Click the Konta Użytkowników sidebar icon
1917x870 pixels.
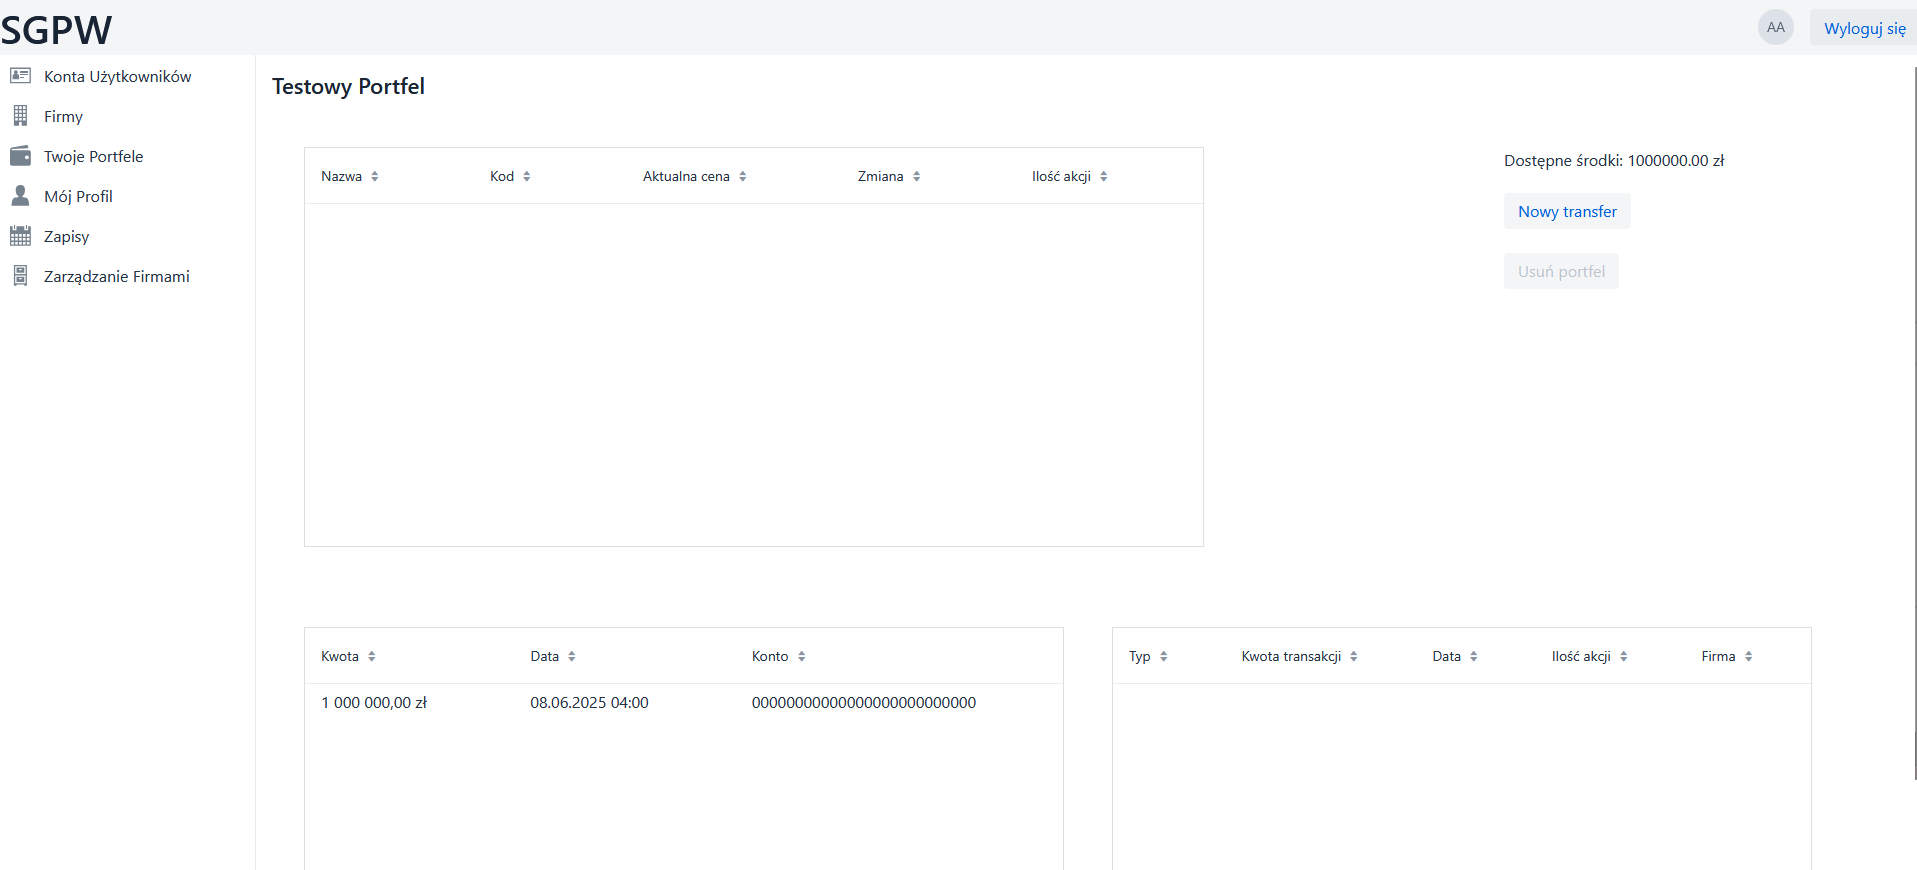tap(20, 76)
